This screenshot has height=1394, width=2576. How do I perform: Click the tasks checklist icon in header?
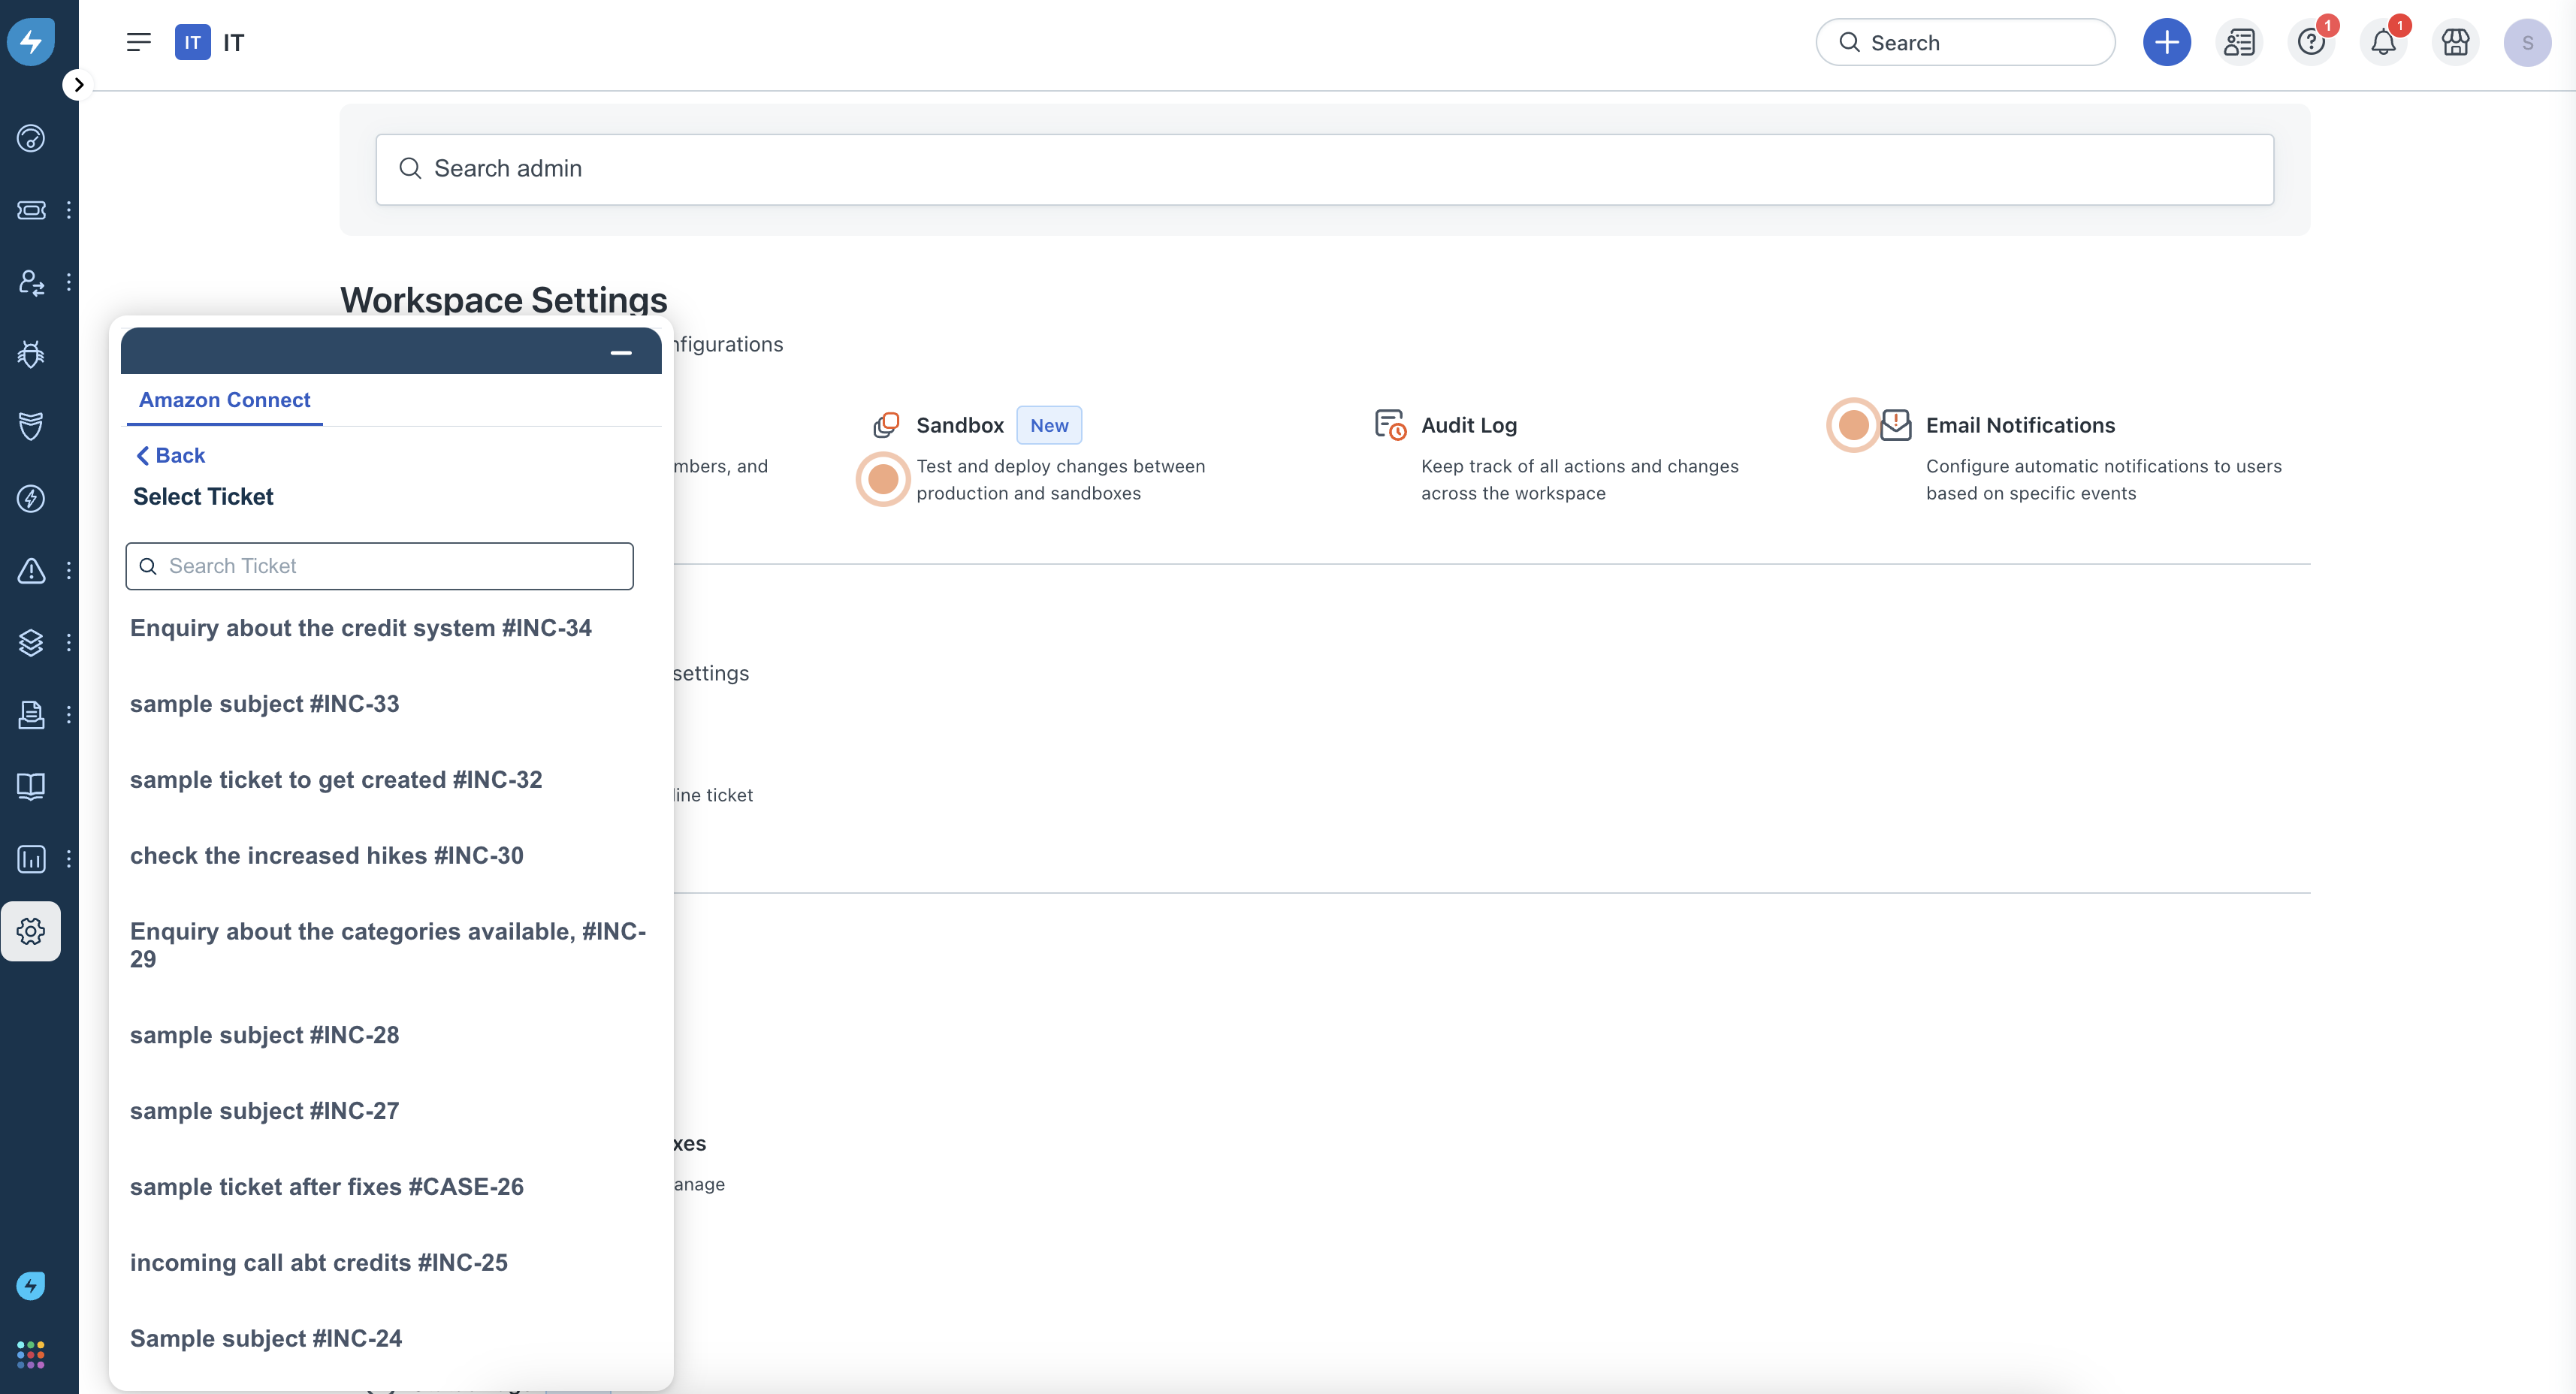(x=2239, y=43)
